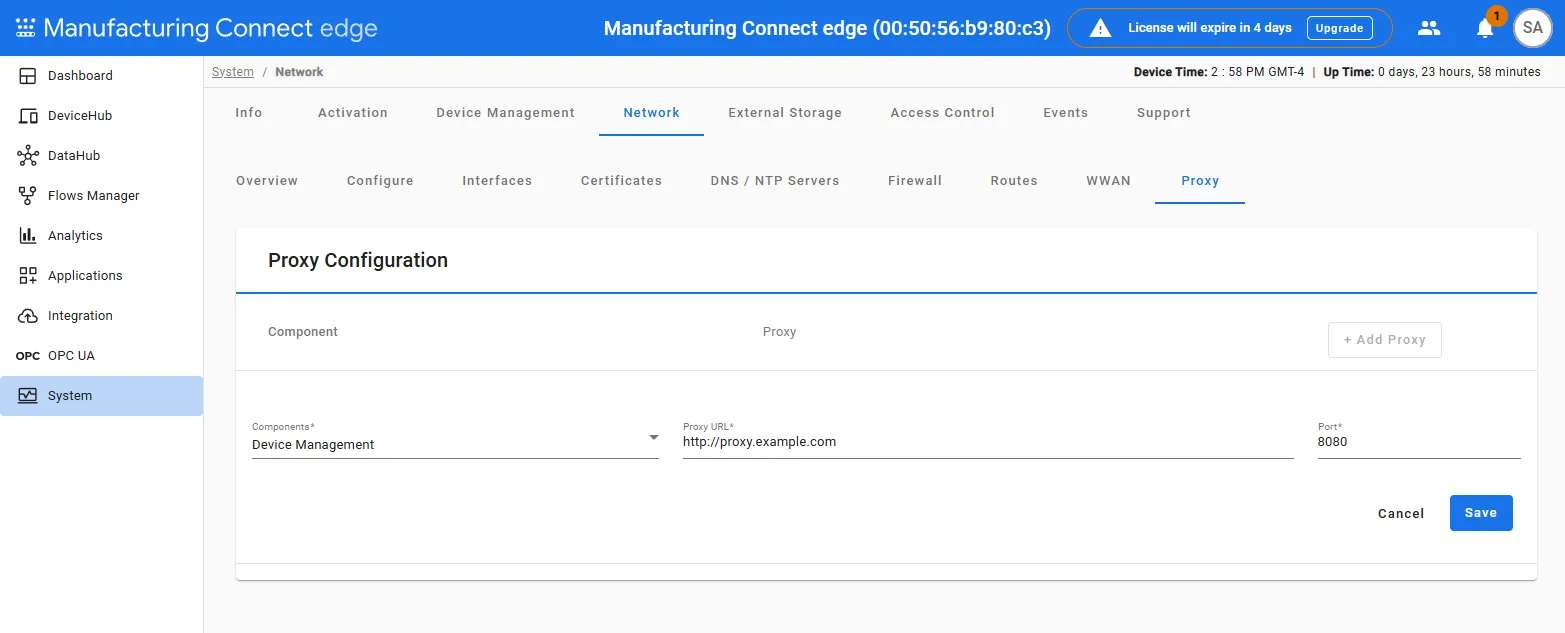Viewport: 1565px width, 633px height.
Task: Open the Configure sub-tab
Action: 380,181
